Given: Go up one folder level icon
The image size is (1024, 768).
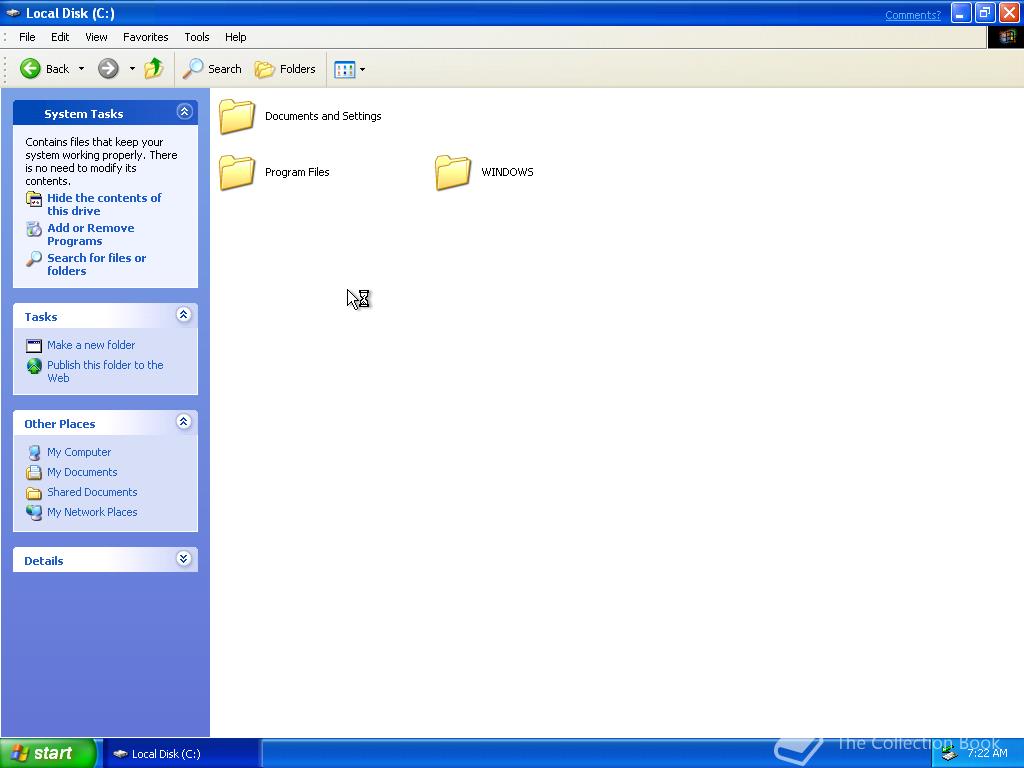Looking at the screenshot, I should 154,68.
